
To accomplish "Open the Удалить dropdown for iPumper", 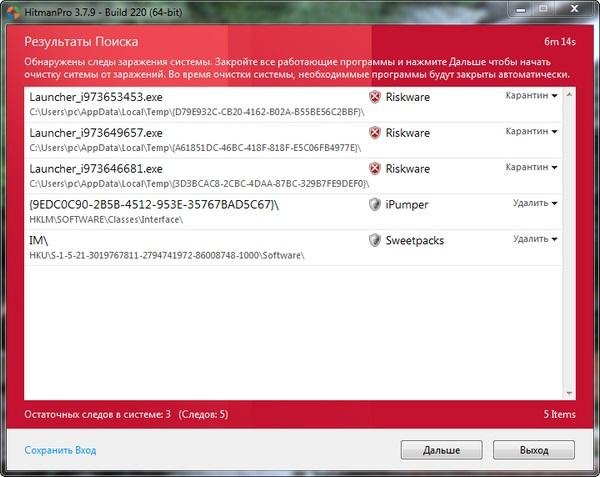I will [535, 203].
